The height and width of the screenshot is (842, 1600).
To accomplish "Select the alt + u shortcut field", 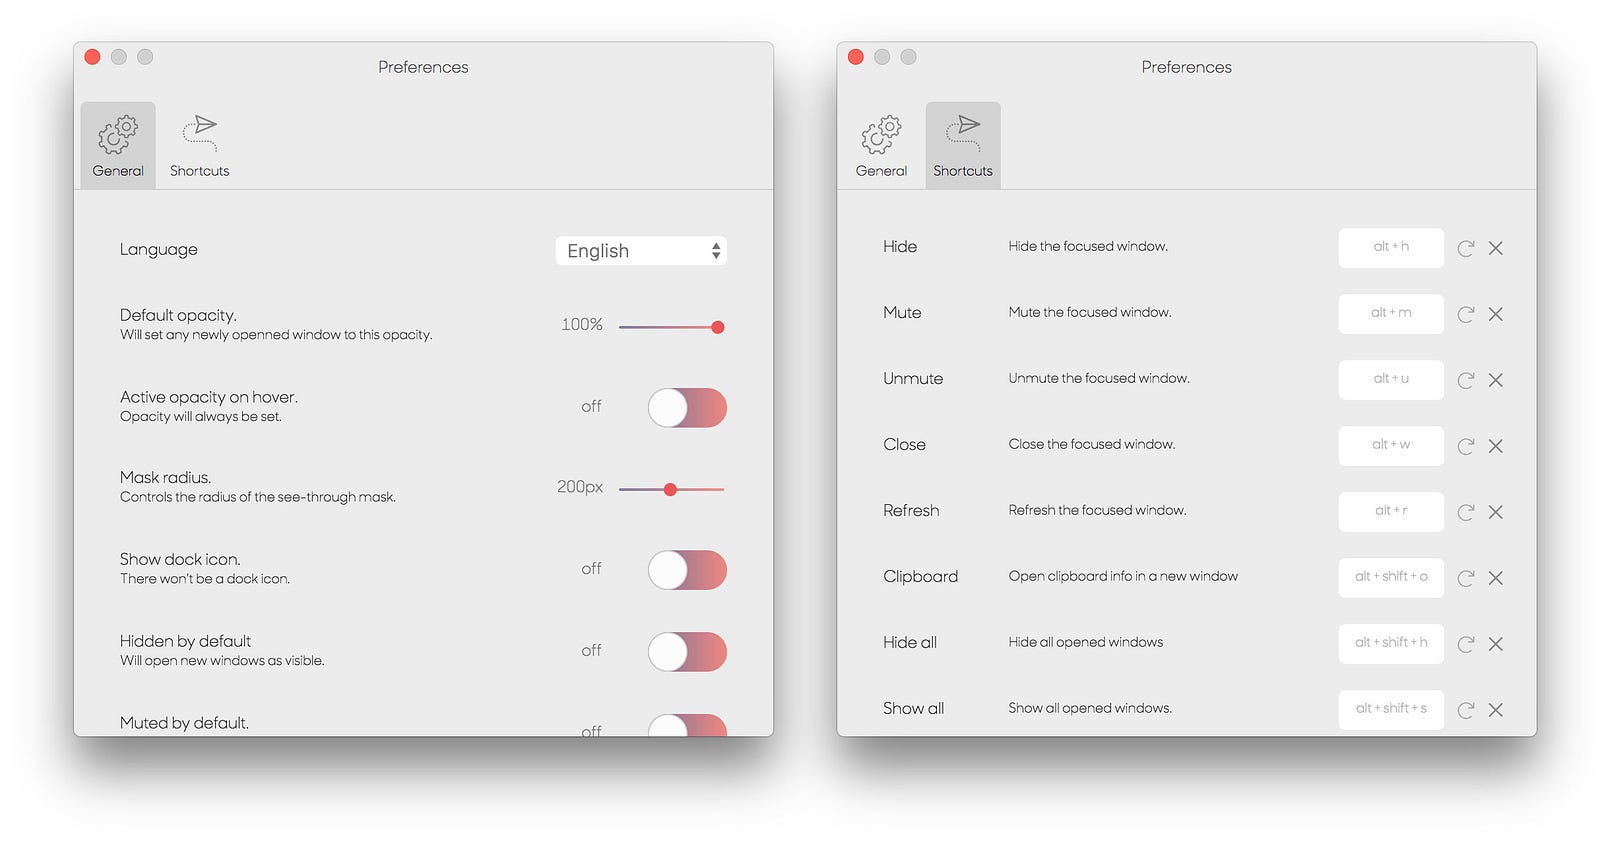I will pos(1391,380).
